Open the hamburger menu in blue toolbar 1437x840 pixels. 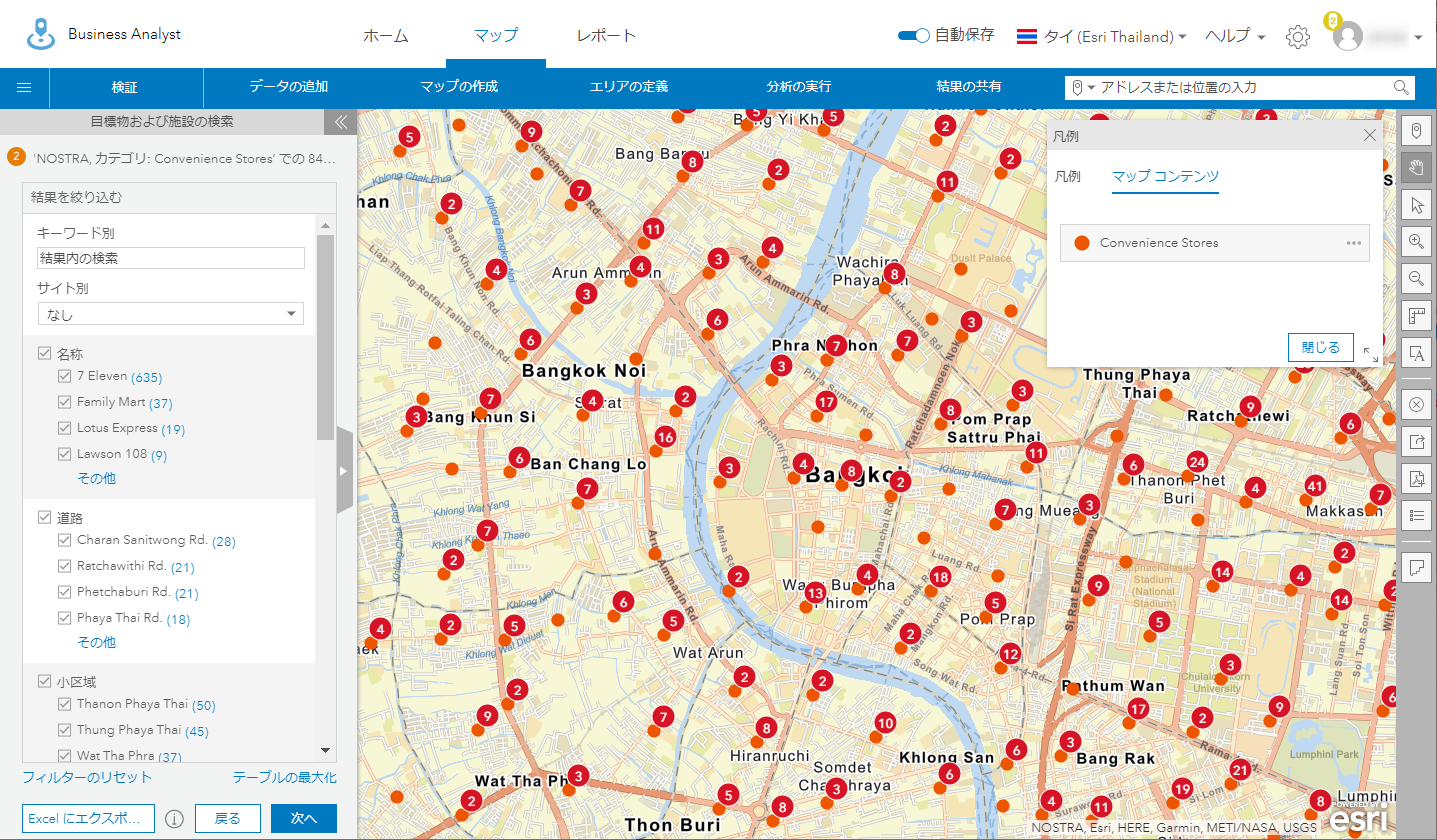pos(24,87)
